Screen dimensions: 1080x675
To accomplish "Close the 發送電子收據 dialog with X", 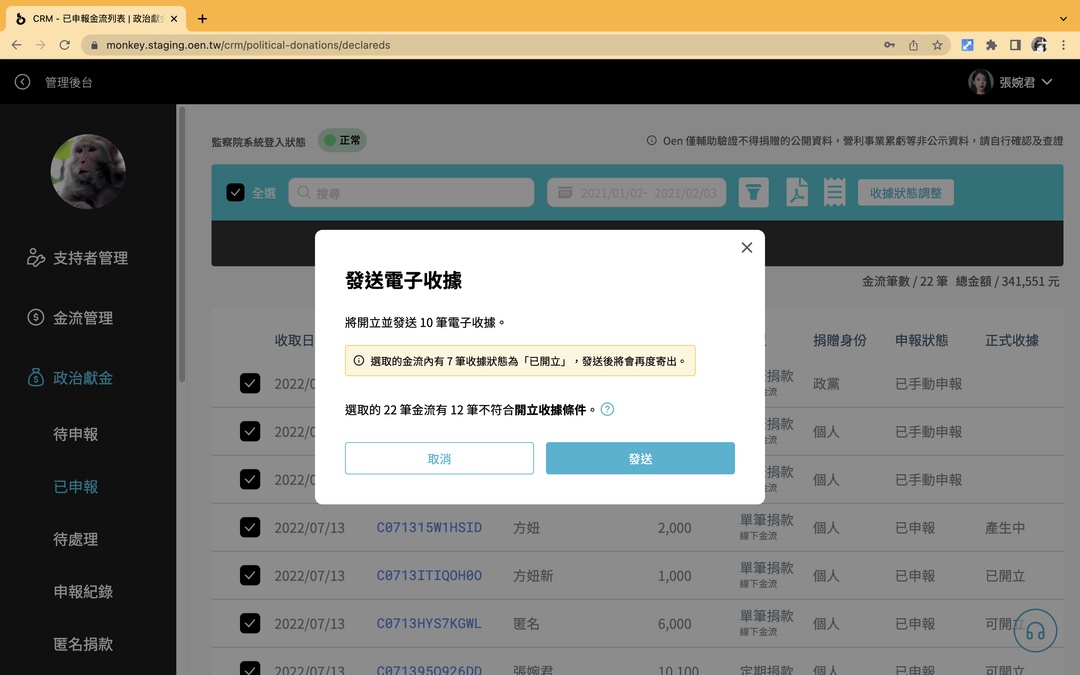I will click(746, 247).
